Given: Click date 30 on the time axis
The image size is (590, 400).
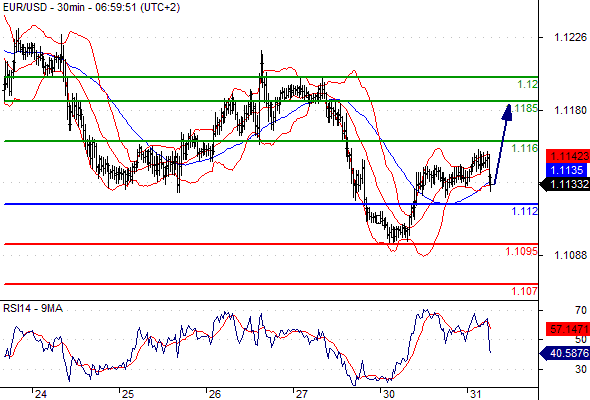Looking at the screenshot, I should [x=389, y=394].
